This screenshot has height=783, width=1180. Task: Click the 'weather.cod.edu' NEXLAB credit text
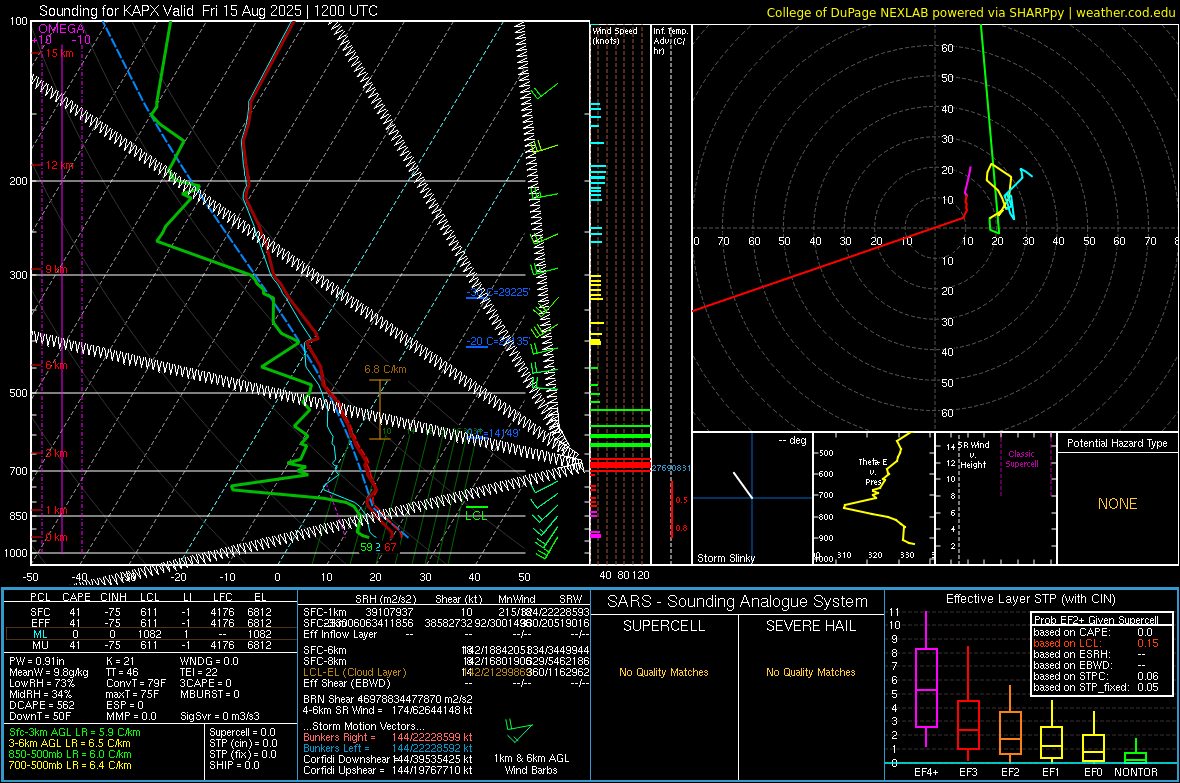[x=1125, y=12]
